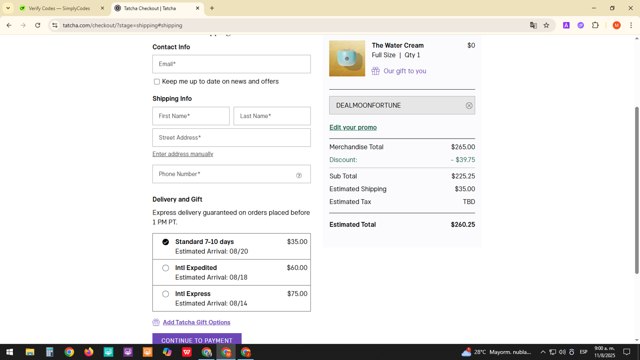Viewport: 640px width, 360px height.
Task: Click the phone number help question-mark icon
Action: pos(299,175)
